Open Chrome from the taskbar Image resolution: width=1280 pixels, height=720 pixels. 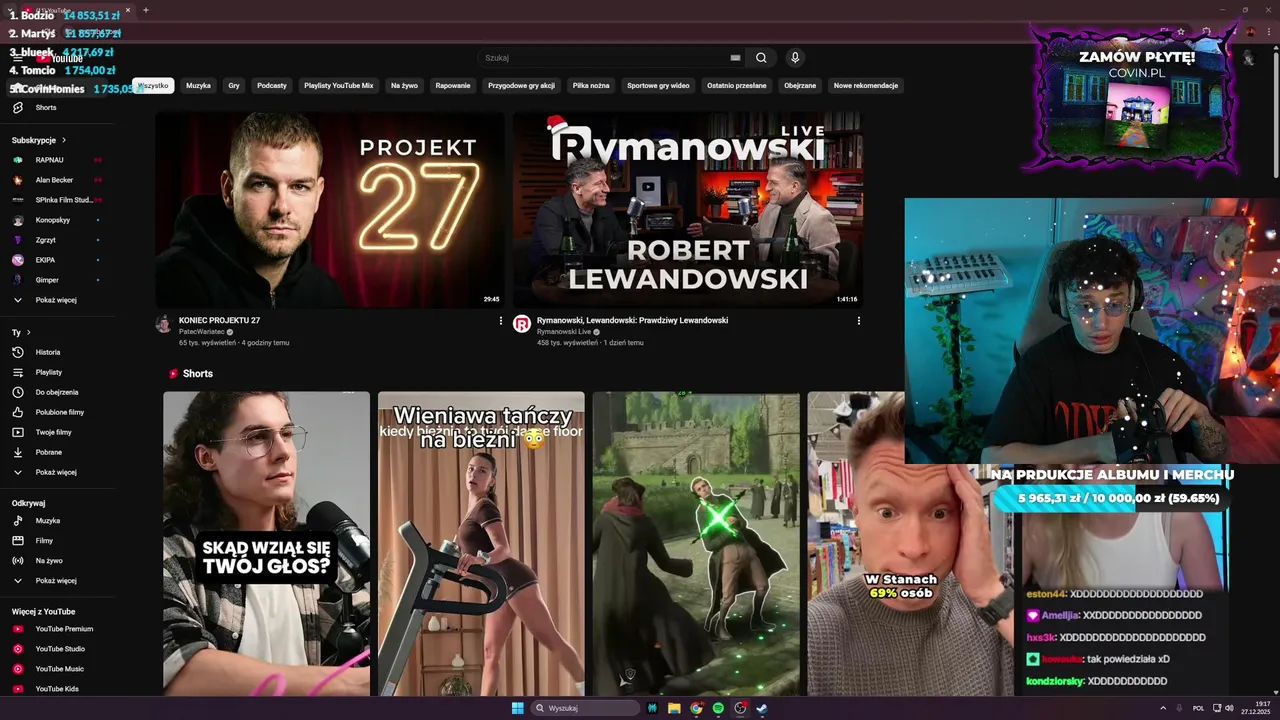pos(696,708)
